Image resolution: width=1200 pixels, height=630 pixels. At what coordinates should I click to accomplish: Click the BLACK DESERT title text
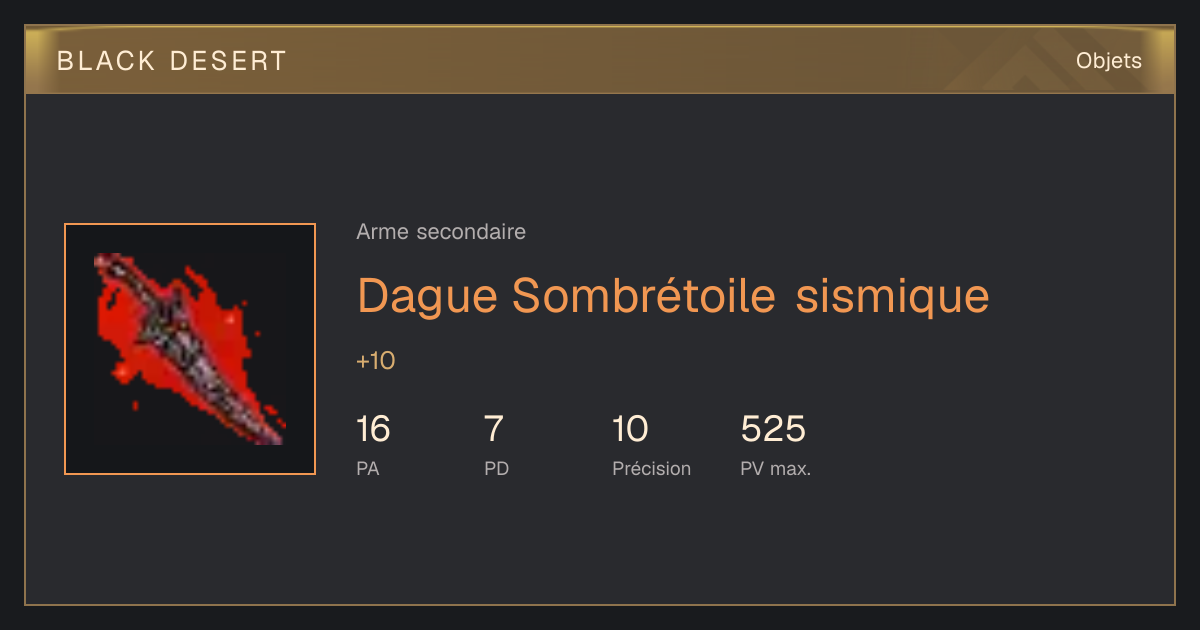[172, 61]
